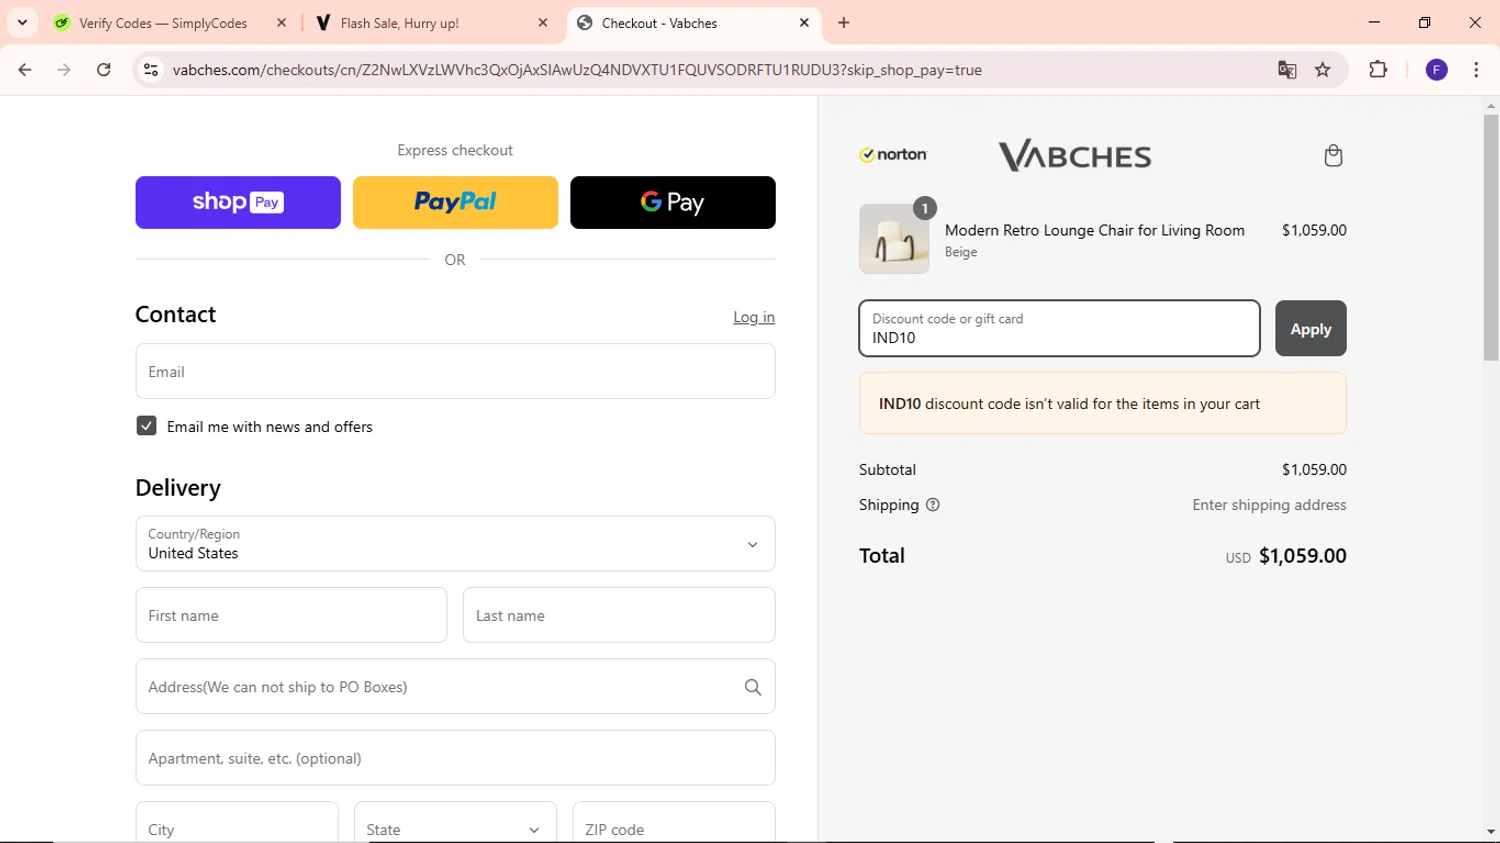Open site information icon in address bar

pyautogui.click(x=151, y=70)
